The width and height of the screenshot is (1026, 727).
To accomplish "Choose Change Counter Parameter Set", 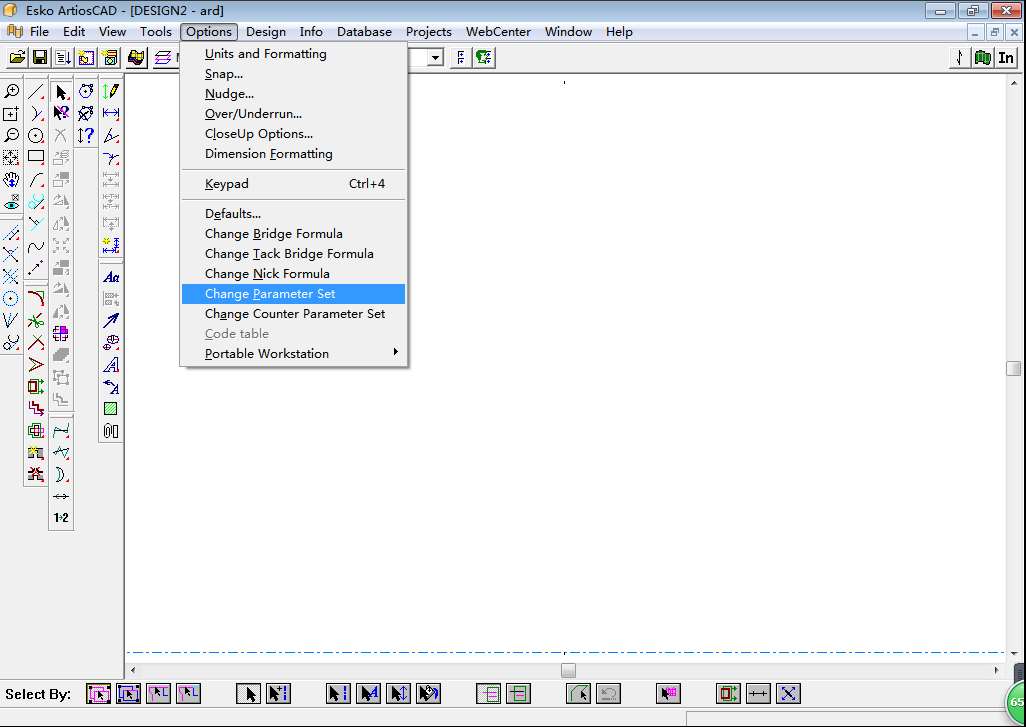I will 293,313.
